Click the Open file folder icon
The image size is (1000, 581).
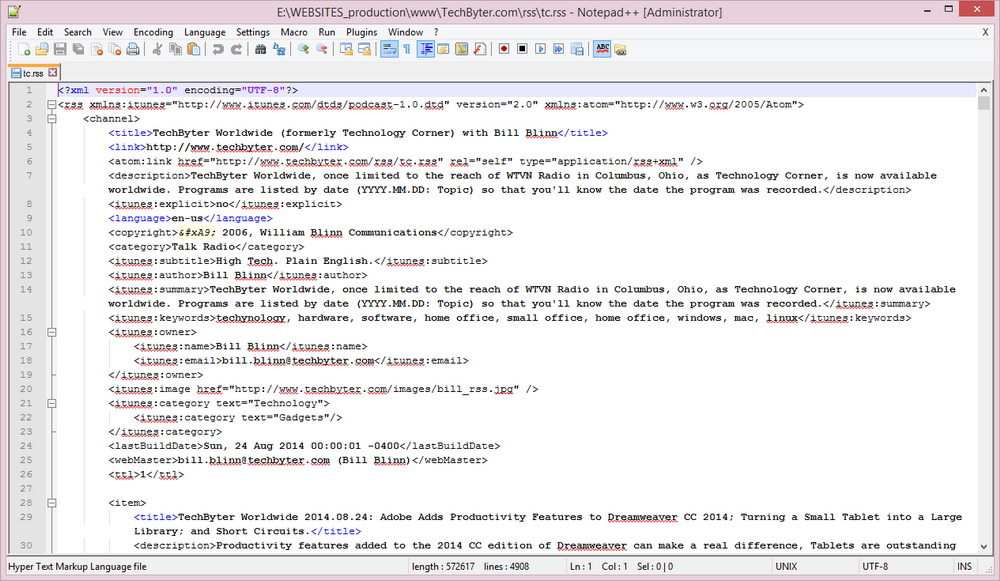42,49
